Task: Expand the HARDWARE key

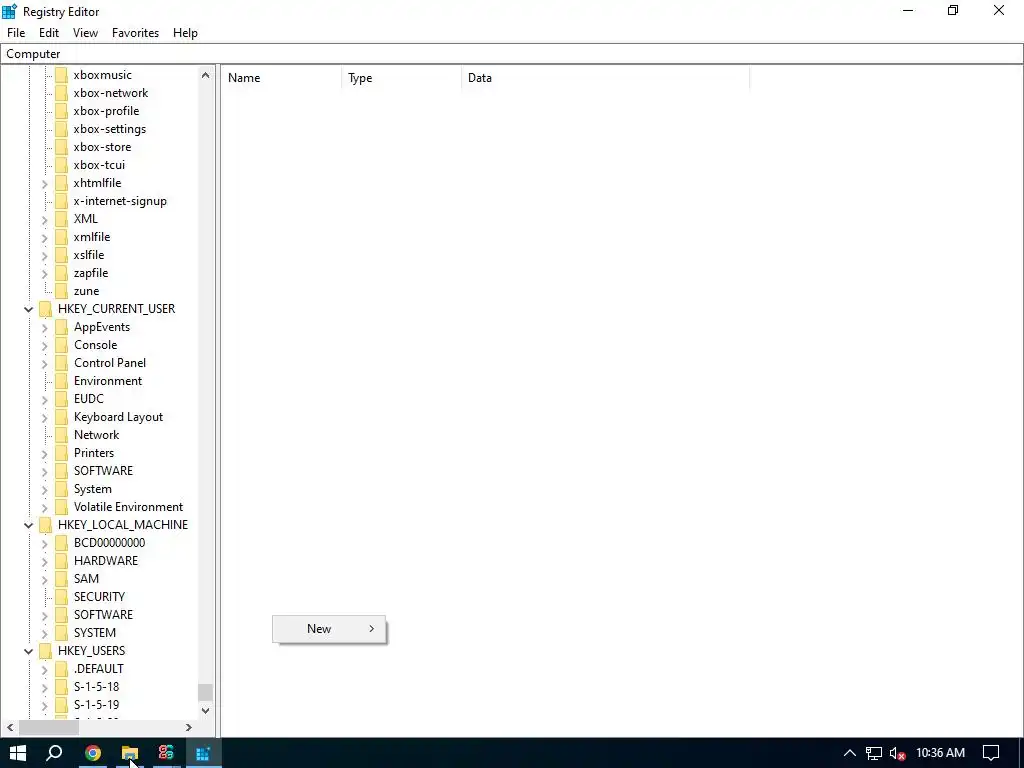Action: pyautogui.click(x=44, y=561)
